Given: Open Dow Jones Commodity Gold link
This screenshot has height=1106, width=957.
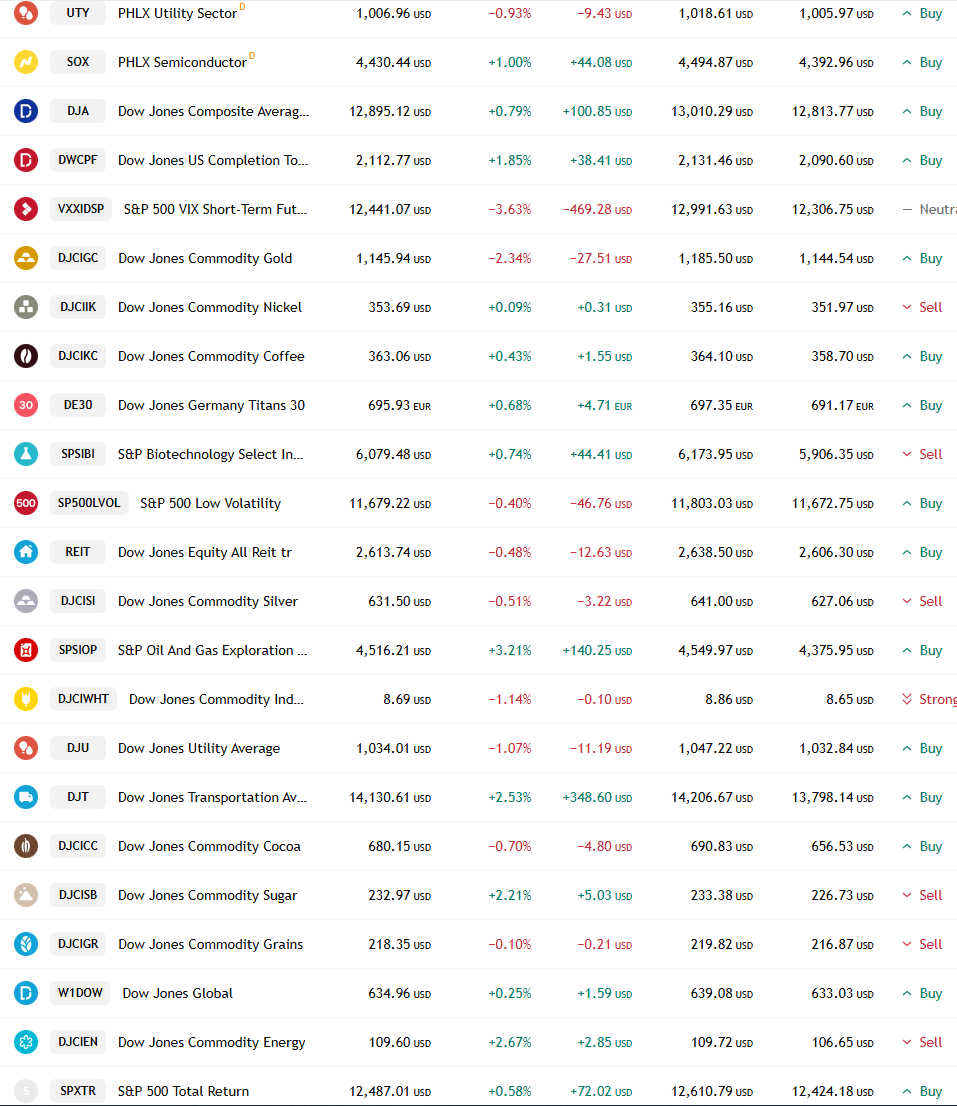Looking at the screenshot, I should point(205,258).
